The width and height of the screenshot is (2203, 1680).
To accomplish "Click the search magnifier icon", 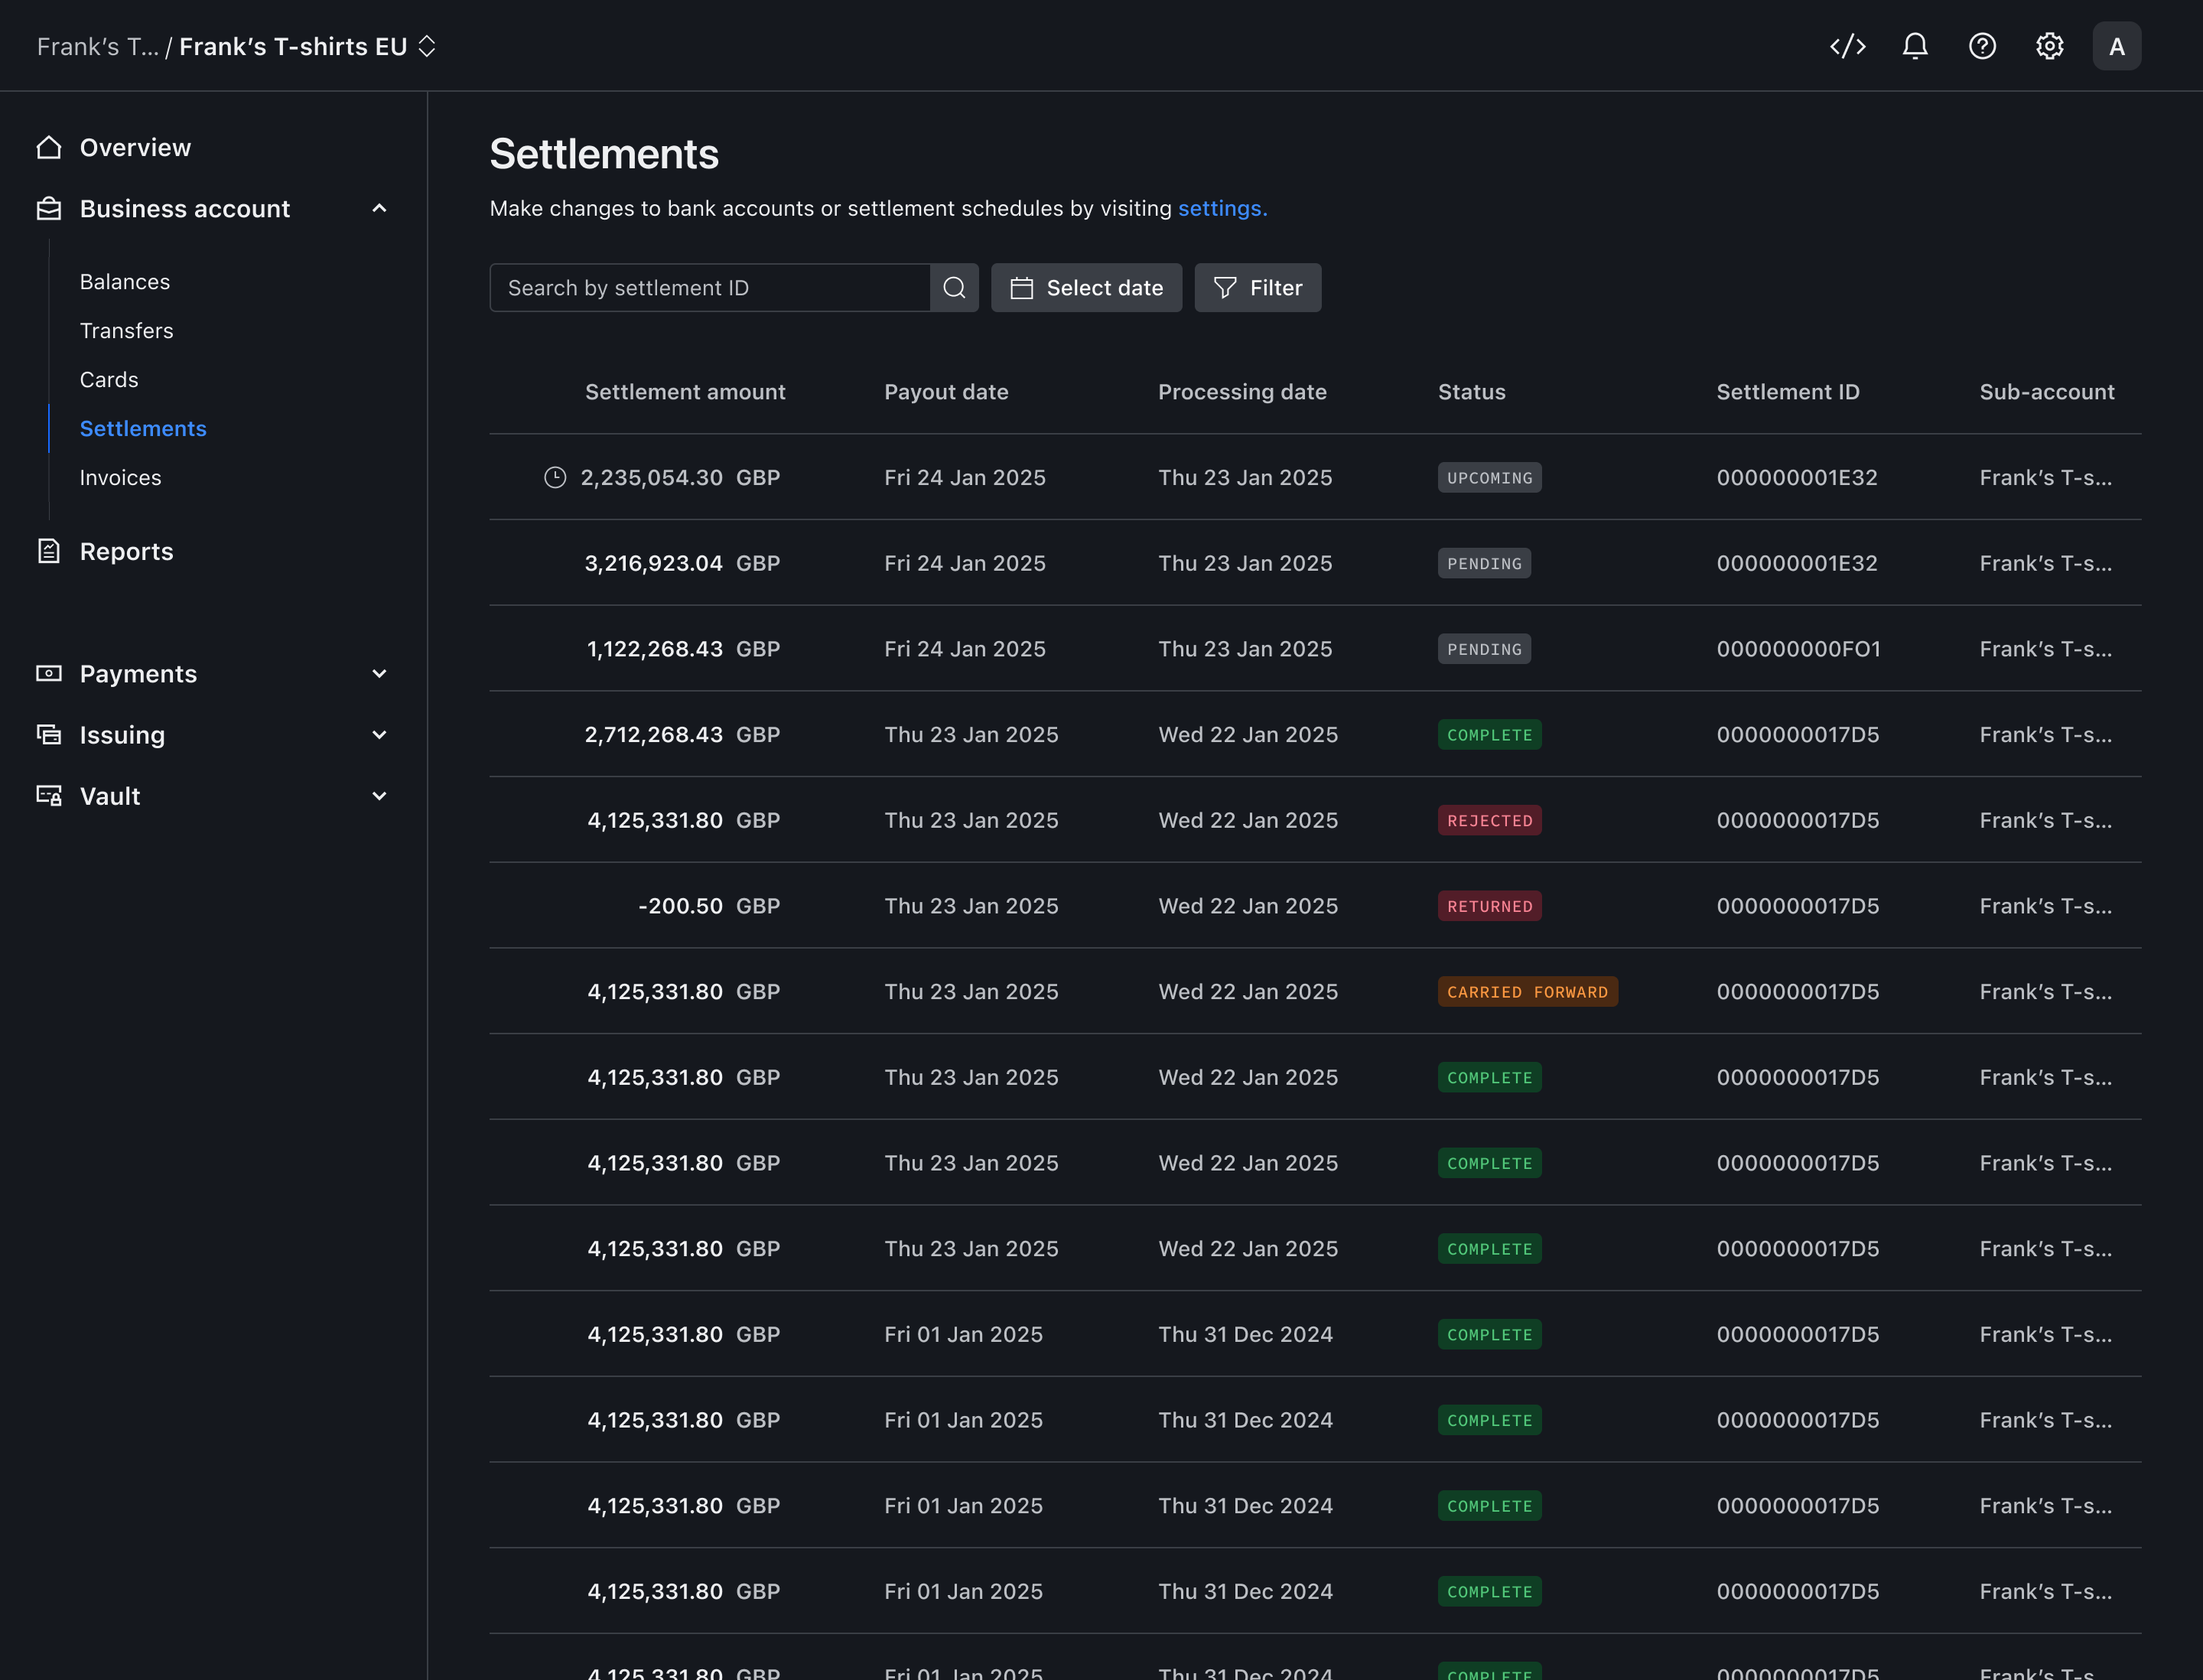I will pyautogui.click(x=954, y=288).
